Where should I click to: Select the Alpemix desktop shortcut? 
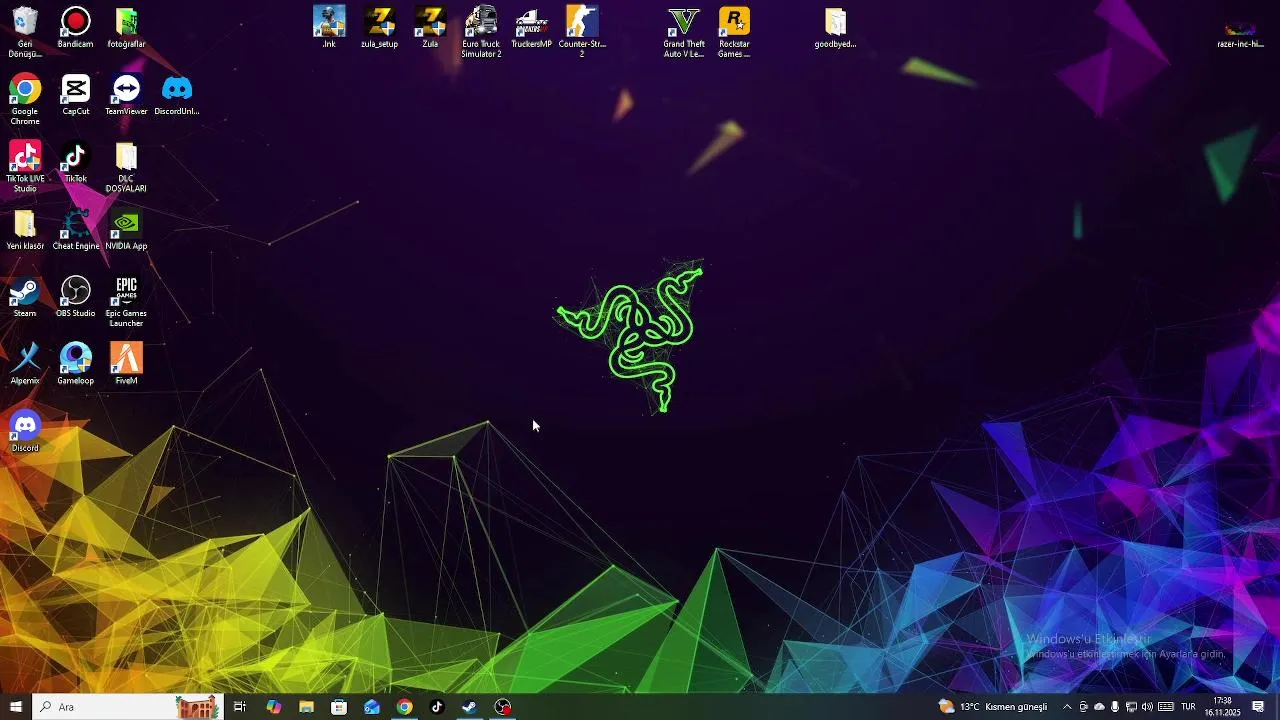pyautogui.click(x=25, y=364)
